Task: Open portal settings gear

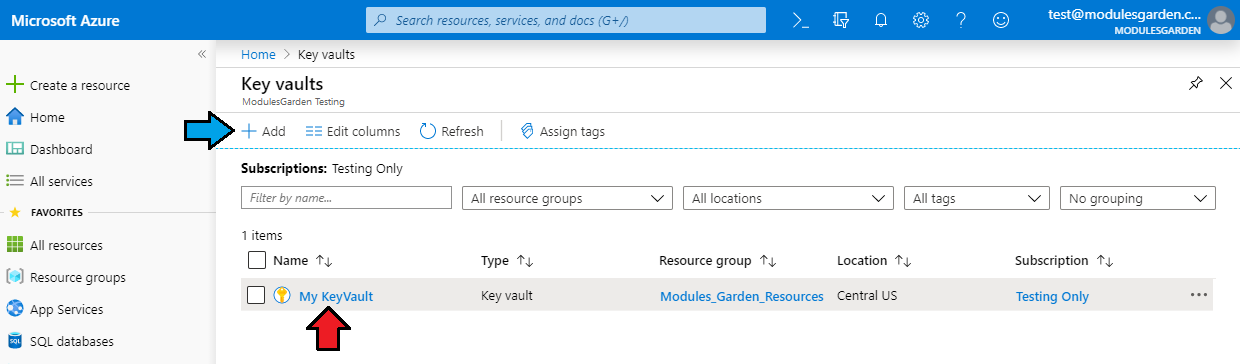Action: pyautogui.click(x=921, y=20)
